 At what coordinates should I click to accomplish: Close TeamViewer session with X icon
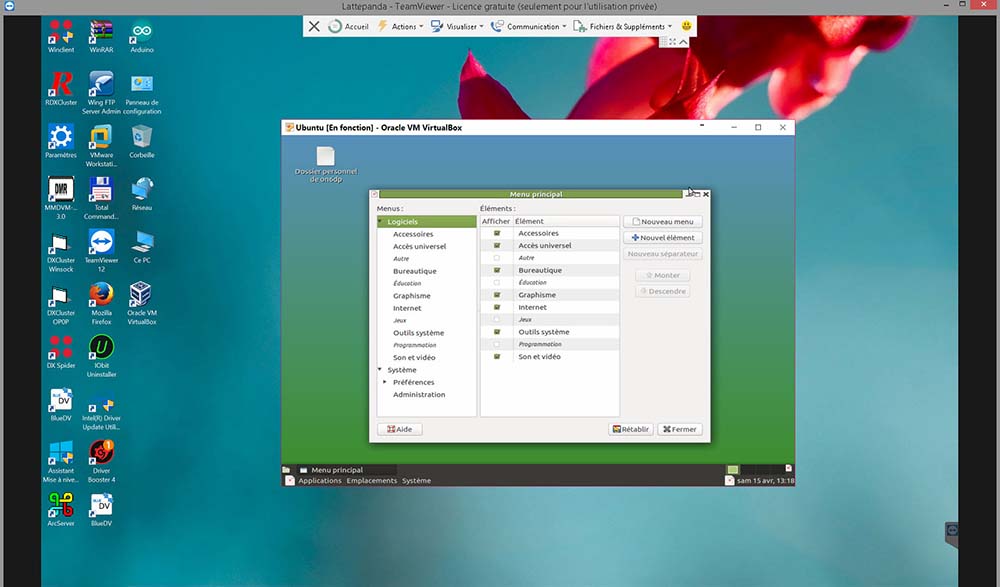click(x=314, y=26)
